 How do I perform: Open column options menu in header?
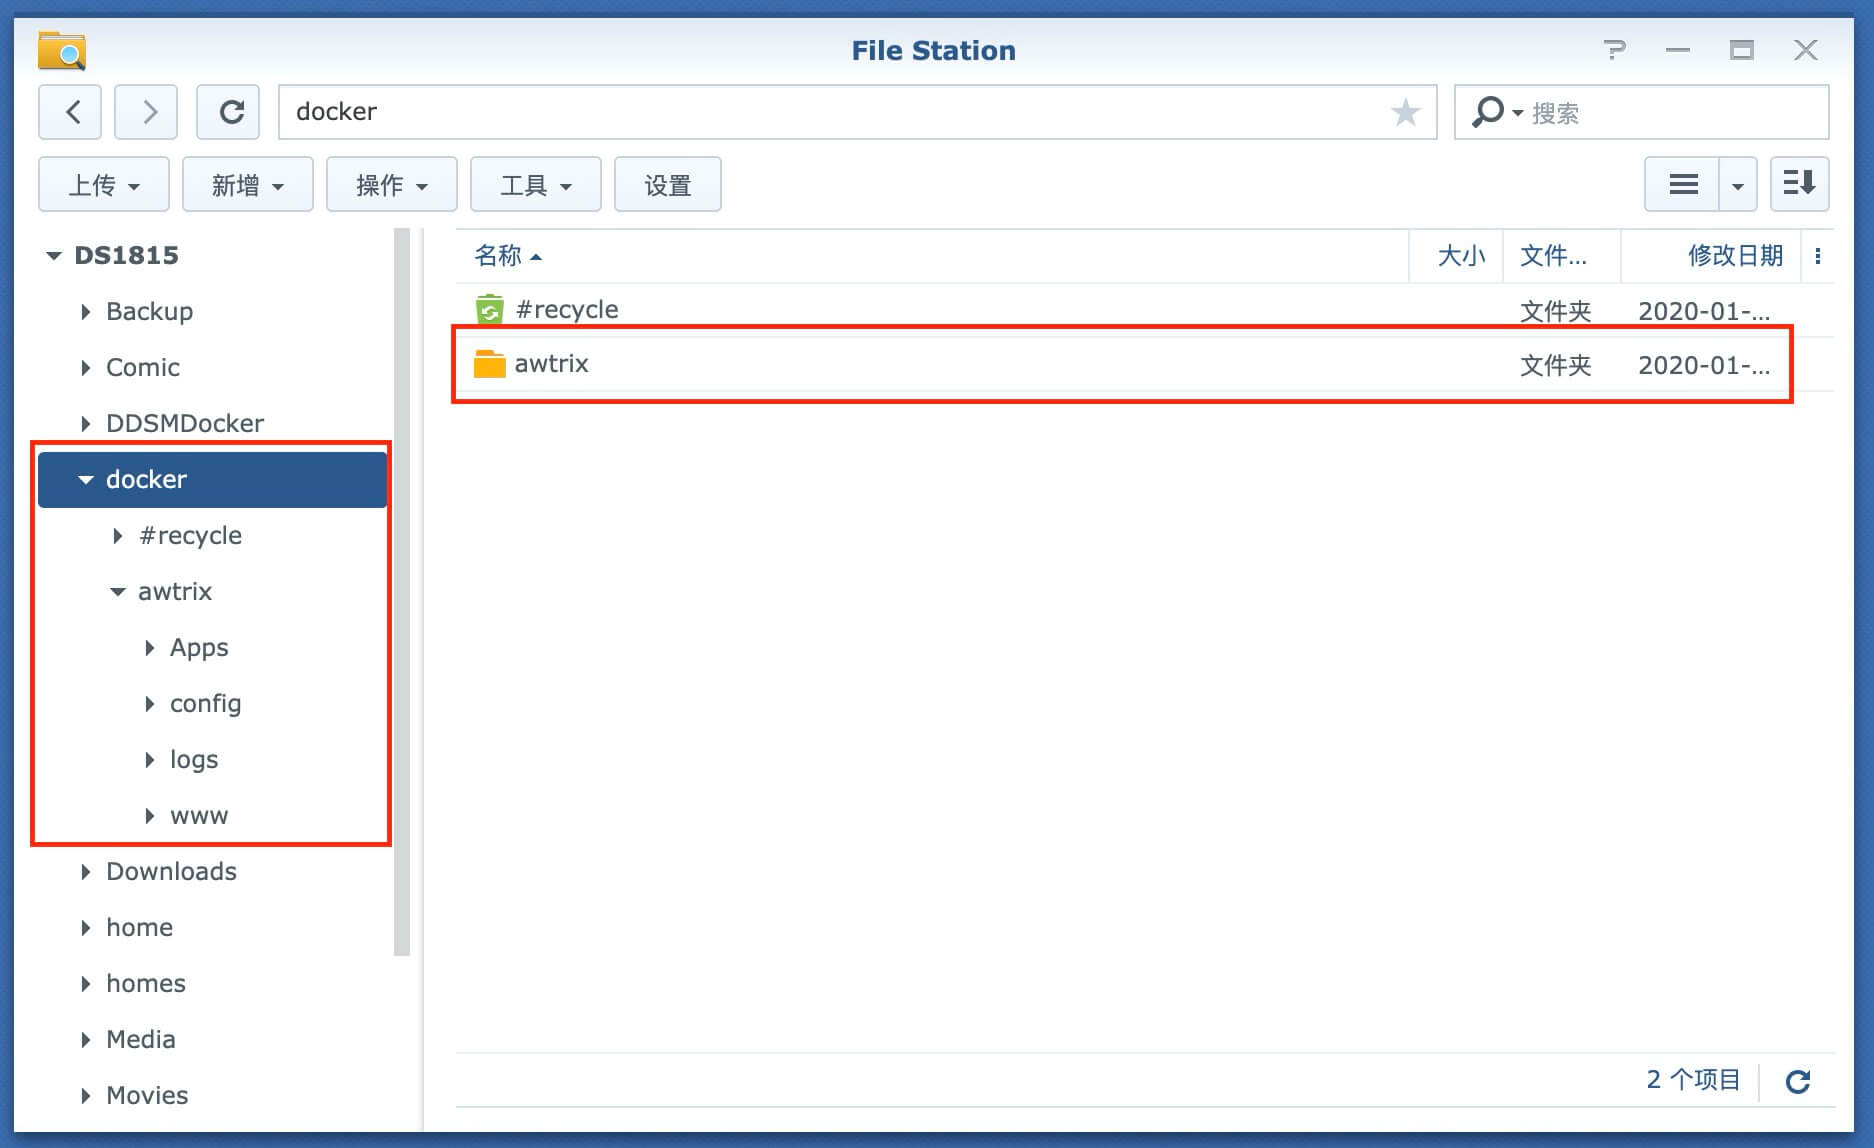click(x=1818, y=256)
